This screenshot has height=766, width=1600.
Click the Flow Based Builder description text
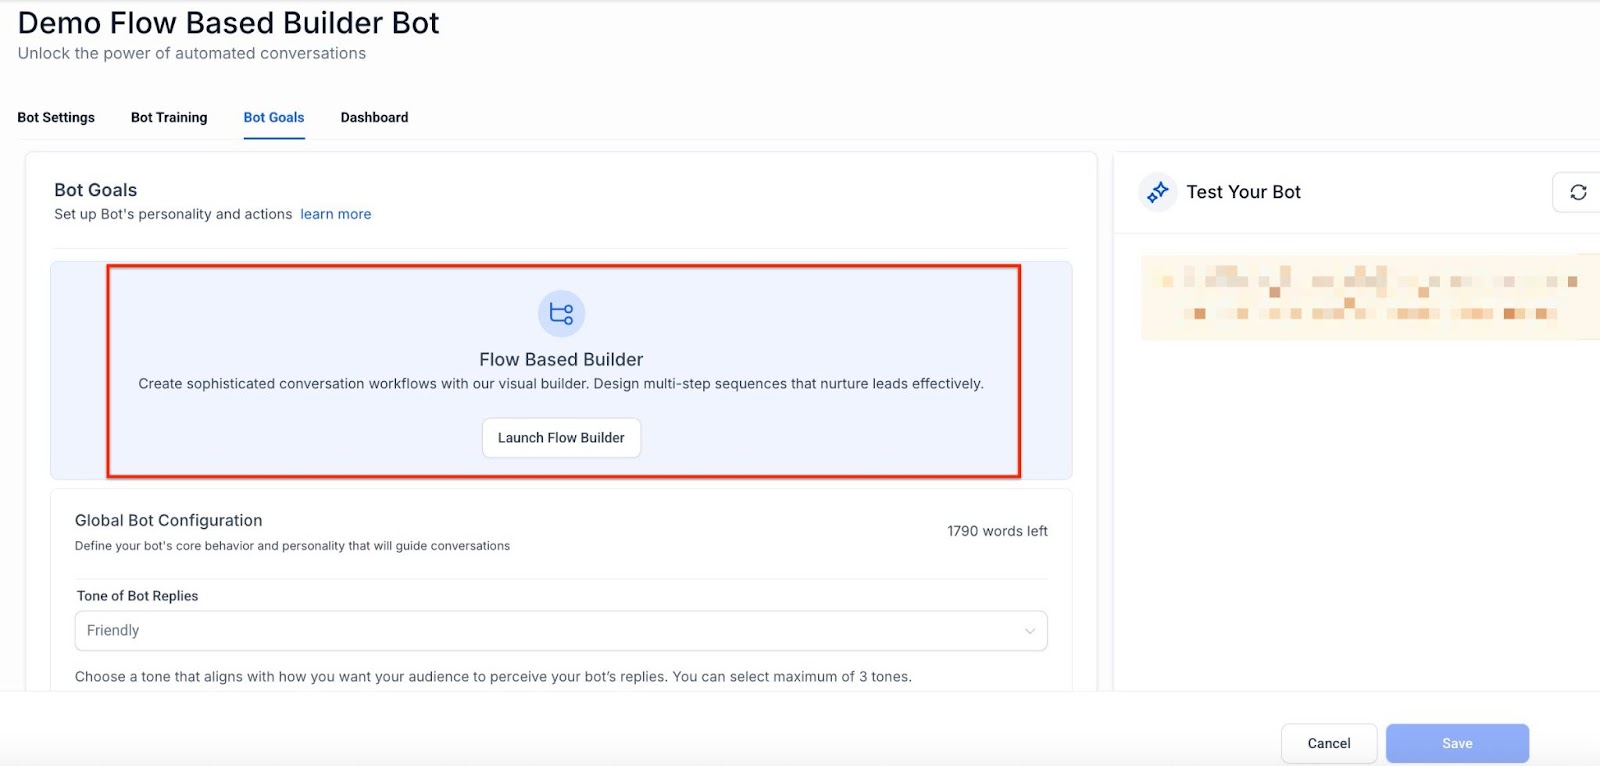point(561,384)
